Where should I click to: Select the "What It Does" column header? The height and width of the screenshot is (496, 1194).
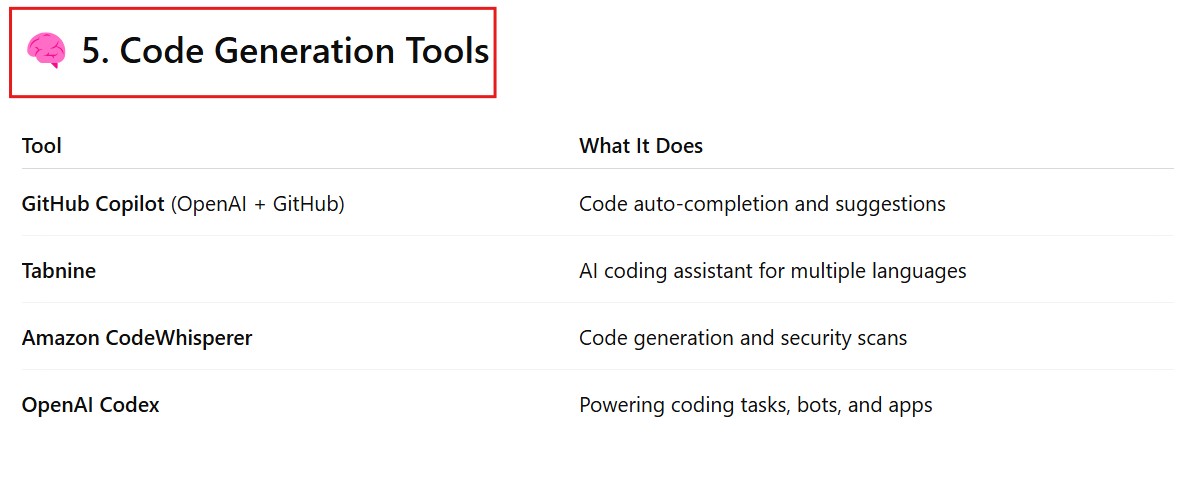(641, 146)
